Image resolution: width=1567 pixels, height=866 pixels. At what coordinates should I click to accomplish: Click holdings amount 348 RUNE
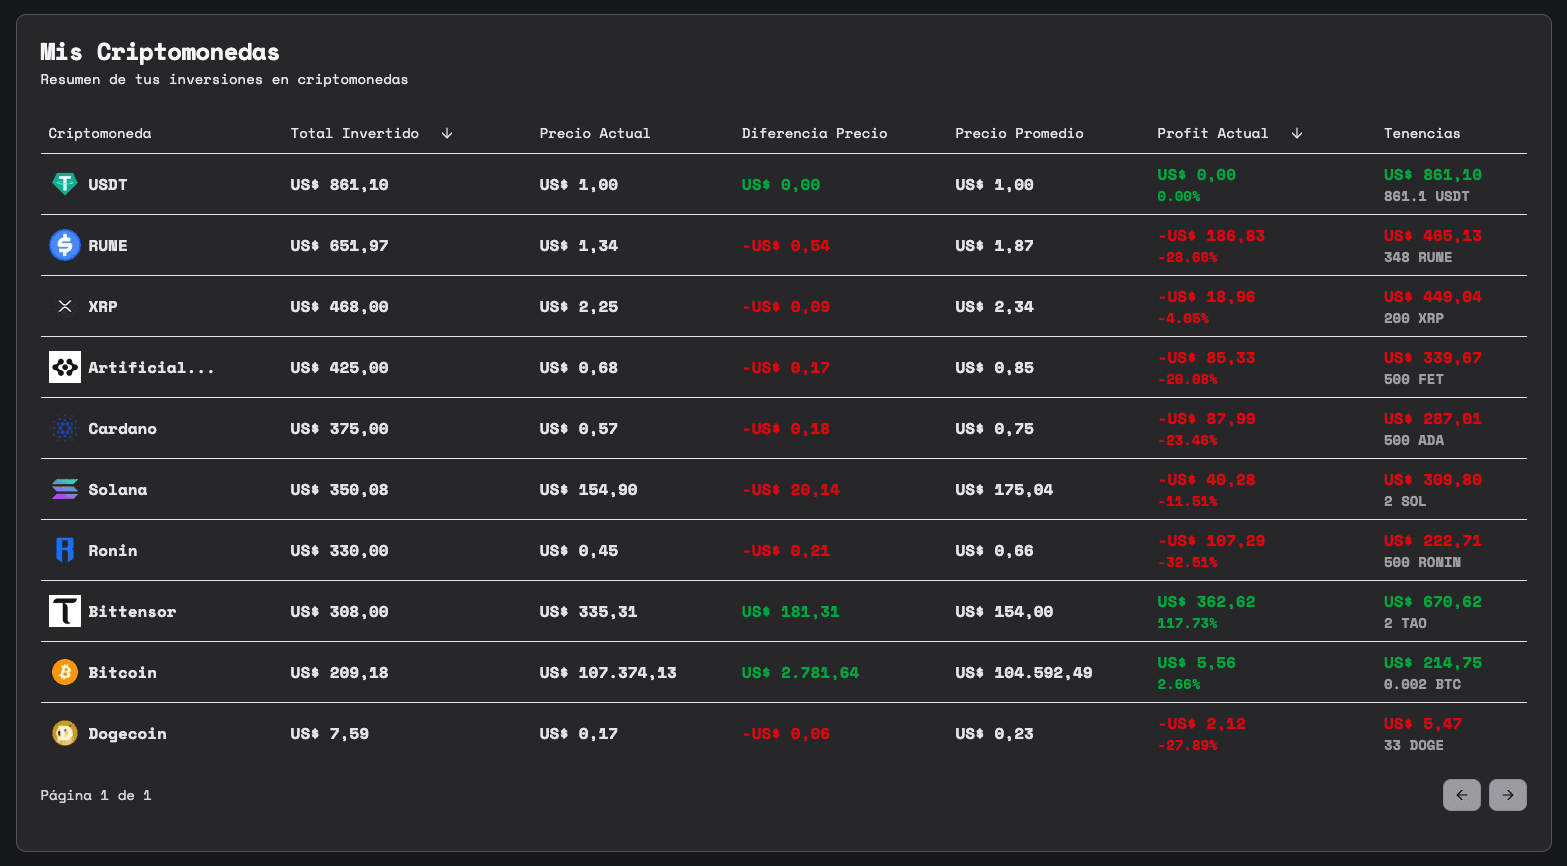coord(1418,257)
